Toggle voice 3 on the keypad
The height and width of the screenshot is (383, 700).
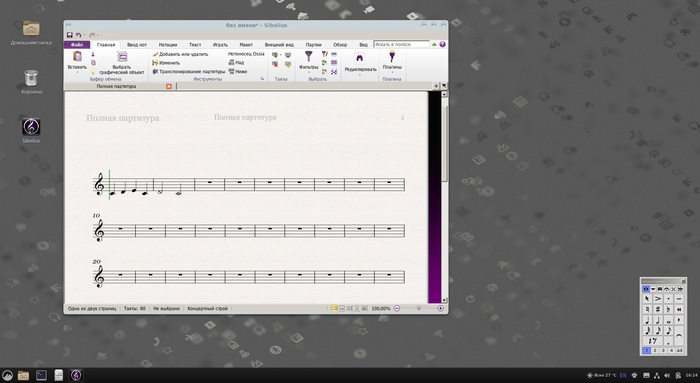point(663,350)
